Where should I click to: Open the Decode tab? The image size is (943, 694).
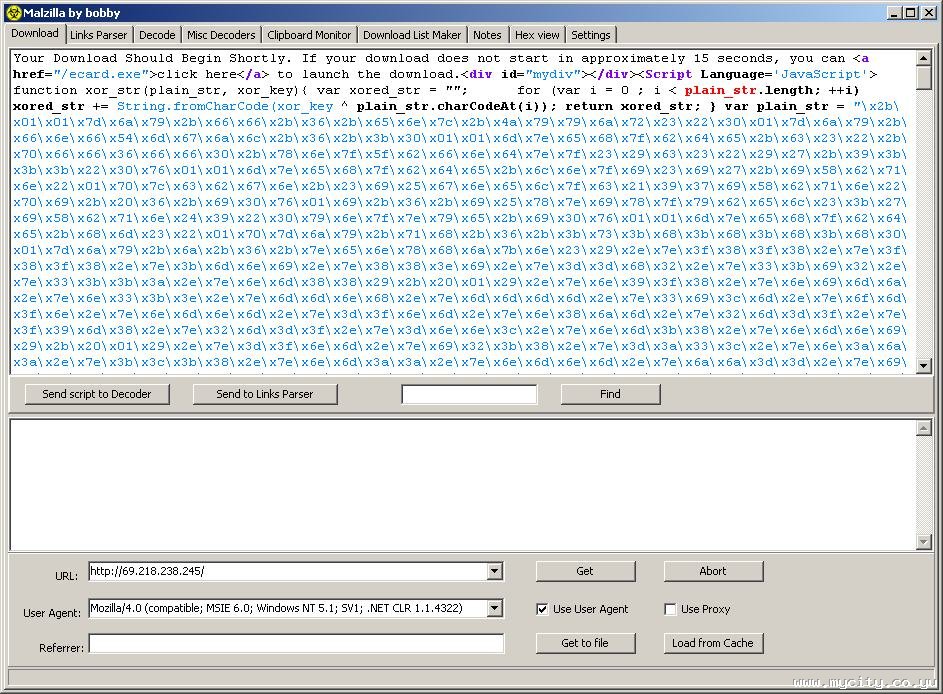(x=157, y=35)
